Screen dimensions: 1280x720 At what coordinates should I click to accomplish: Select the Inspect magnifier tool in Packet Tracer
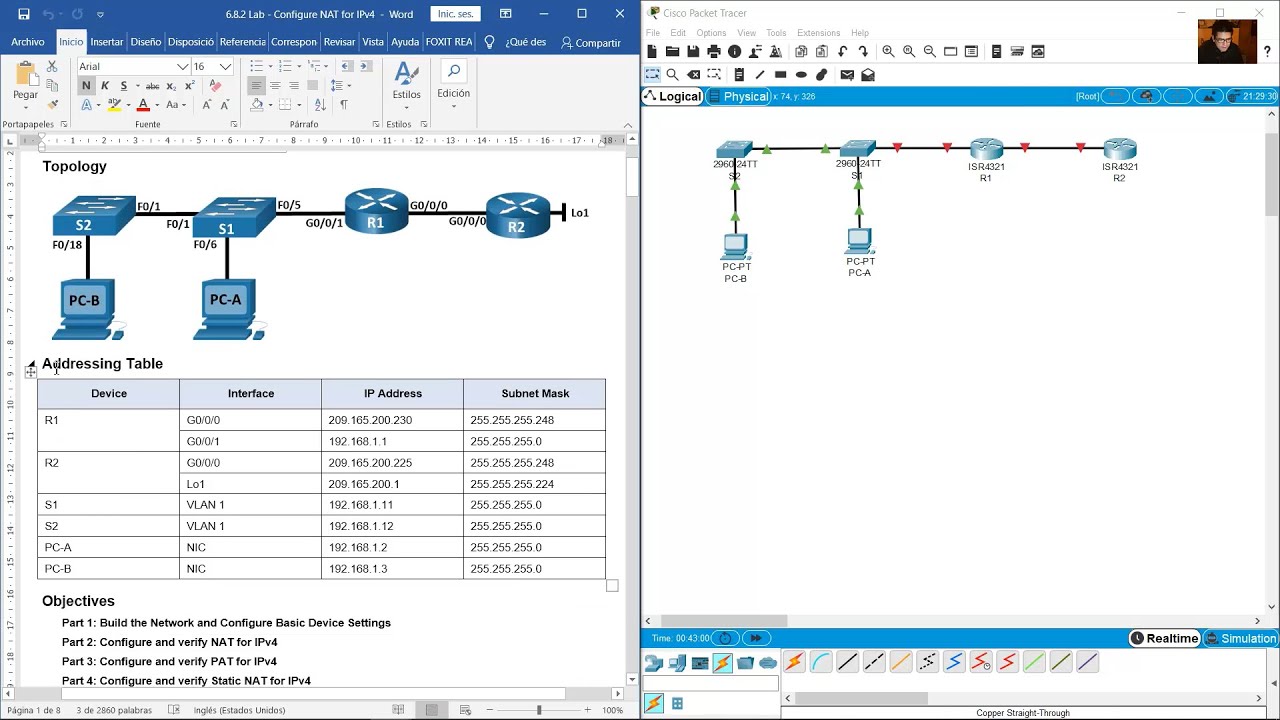coord(673,75)
